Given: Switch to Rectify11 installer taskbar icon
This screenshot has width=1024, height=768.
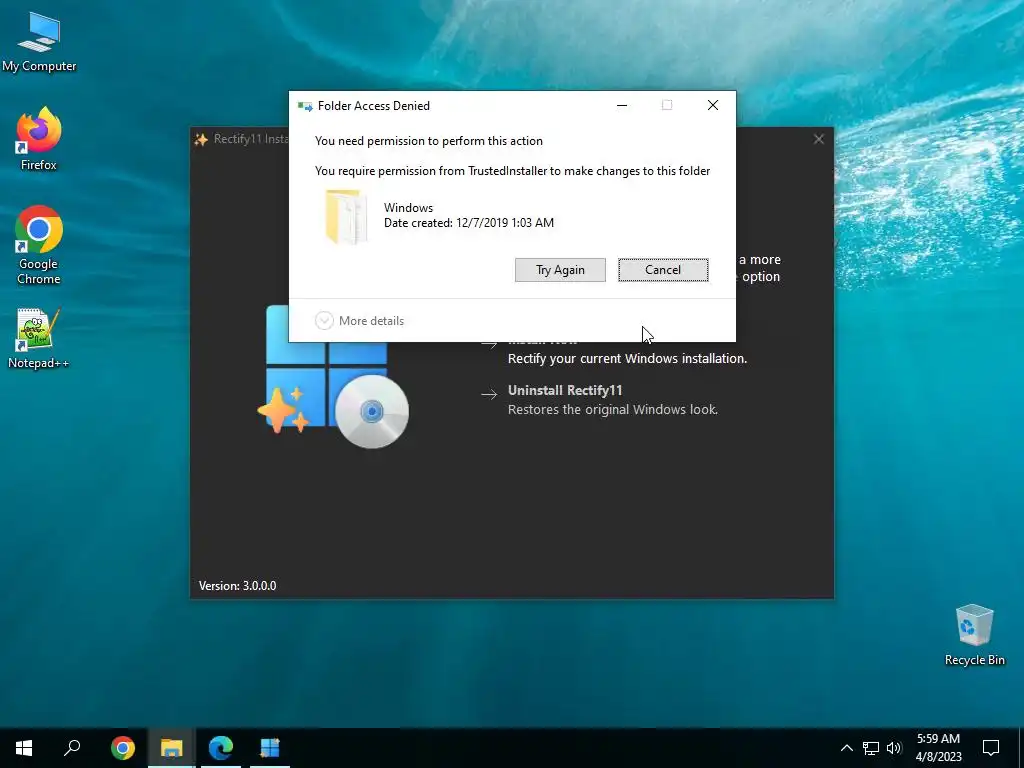Looking at the screenshot, I should (270, 748).
